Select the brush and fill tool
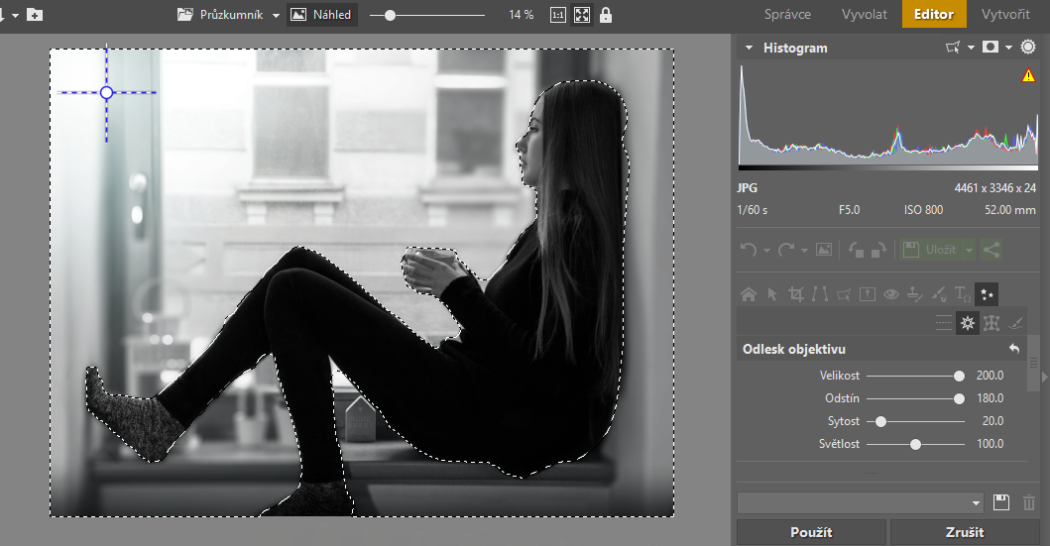Image resolution: width=1050 pixels, height=546 pixels. click(939, 294)
